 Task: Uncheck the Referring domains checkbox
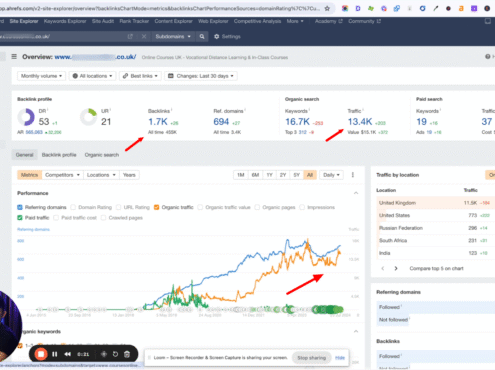[x=20, y=207]
